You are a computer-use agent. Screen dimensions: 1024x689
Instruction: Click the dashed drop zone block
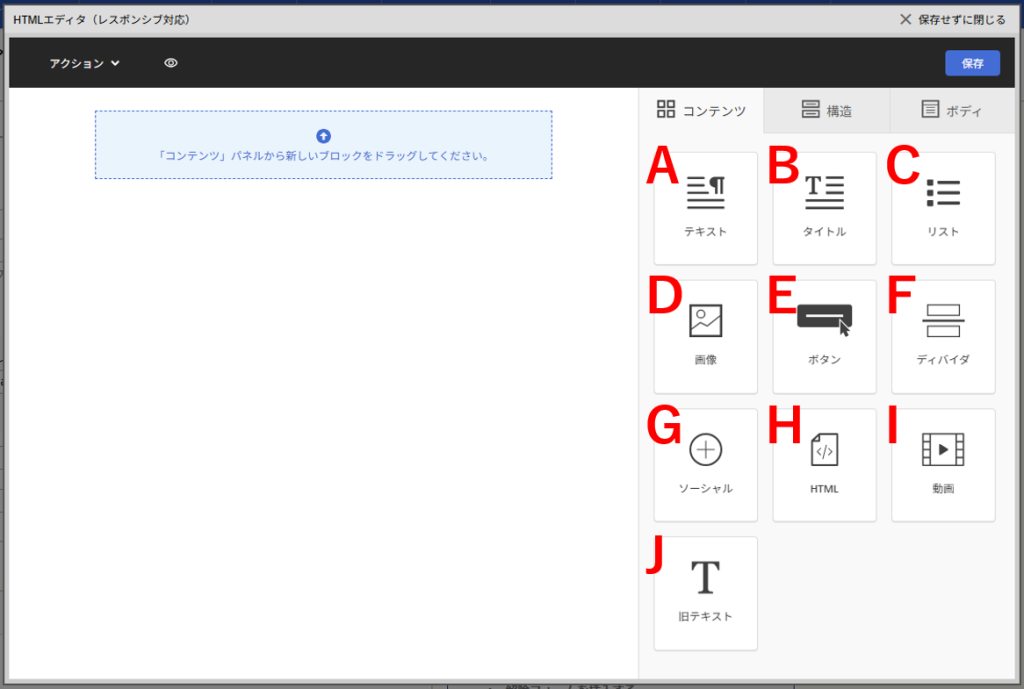click(x=323, y=144)
